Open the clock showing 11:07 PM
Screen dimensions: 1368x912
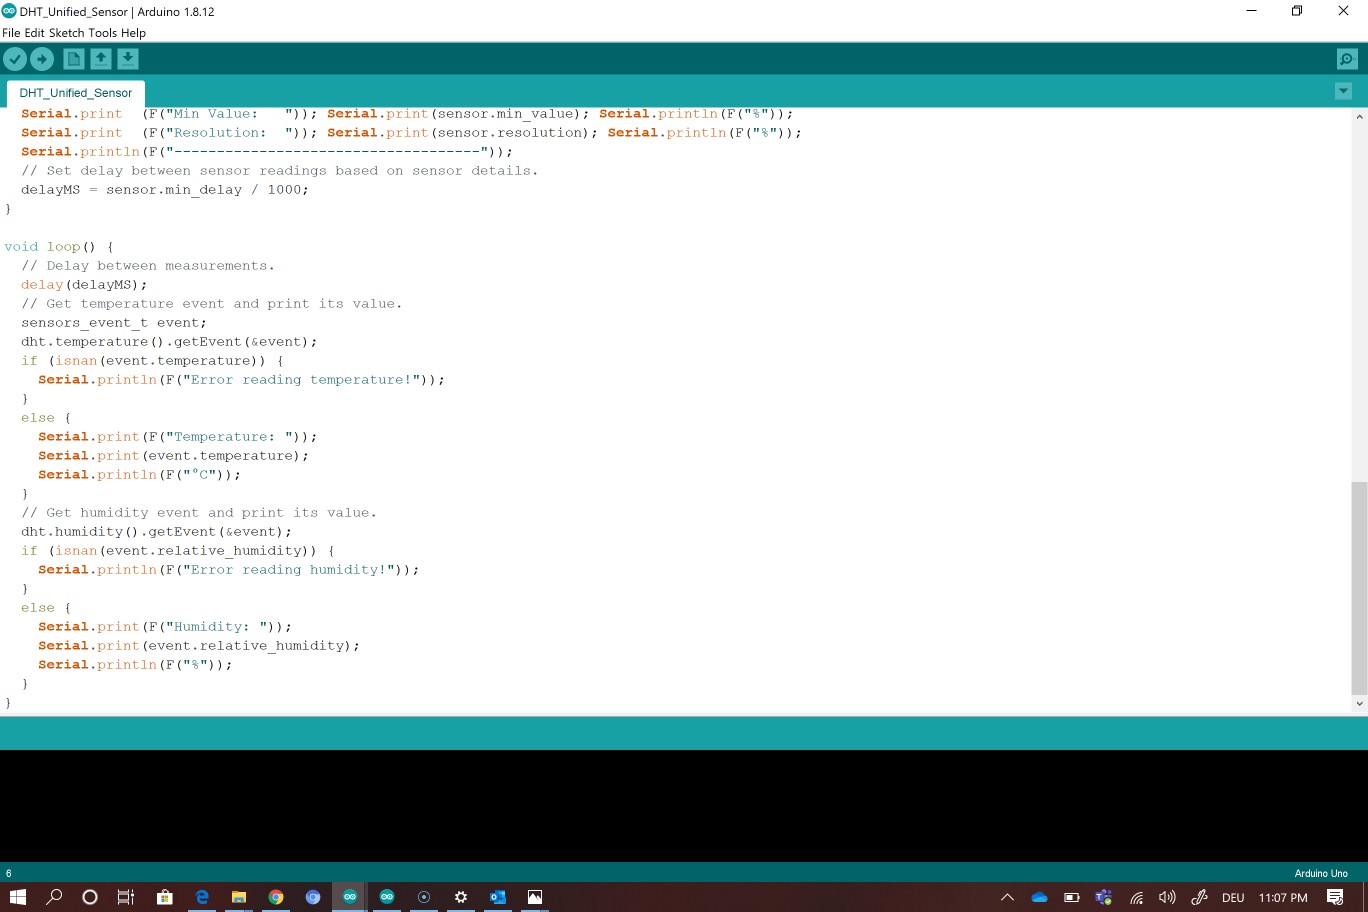click(1283, 898)
